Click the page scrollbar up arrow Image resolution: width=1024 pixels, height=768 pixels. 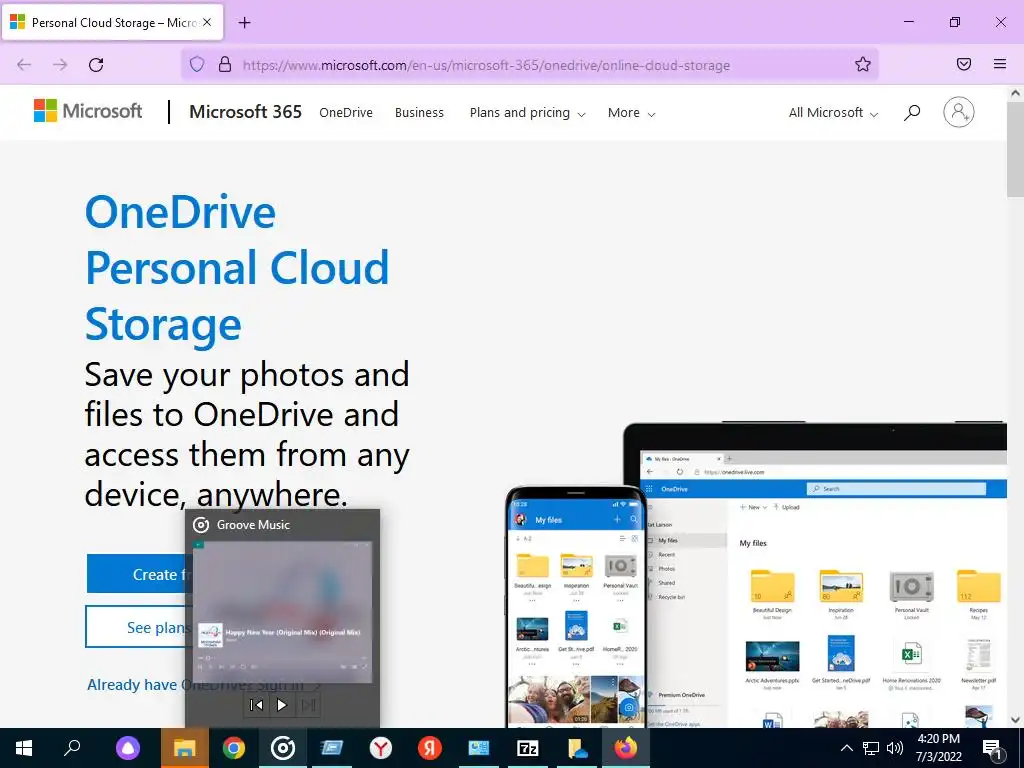pyautogui.click(x=1015, y=93)
